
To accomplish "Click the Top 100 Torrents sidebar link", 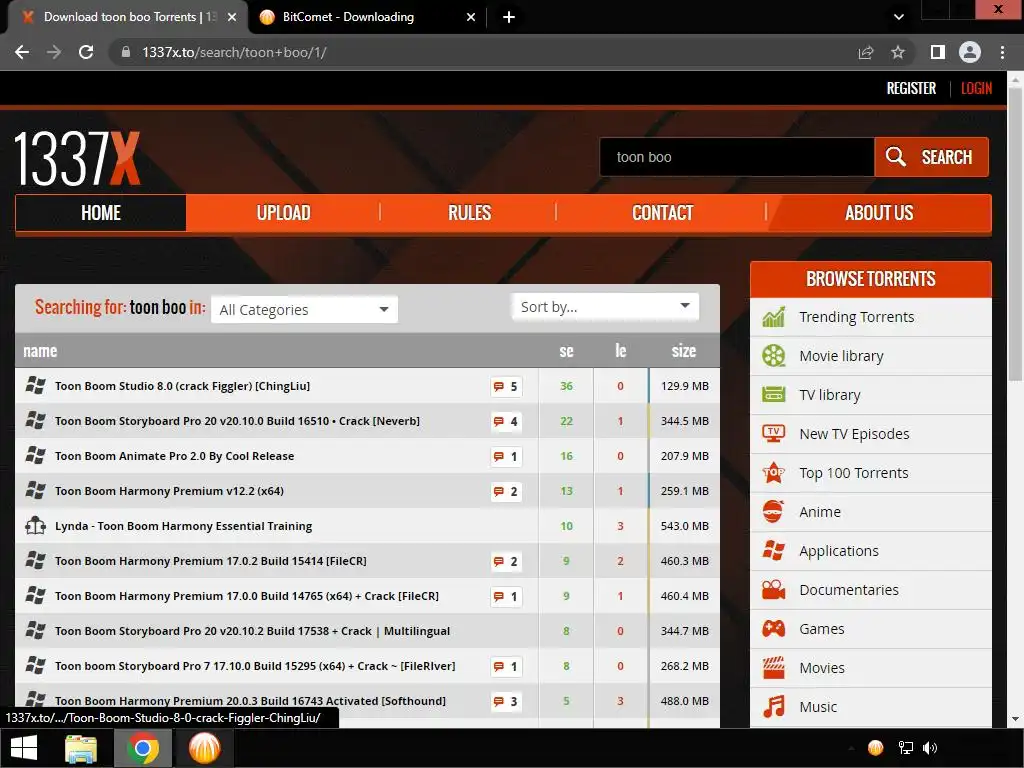I will (854, 473).
